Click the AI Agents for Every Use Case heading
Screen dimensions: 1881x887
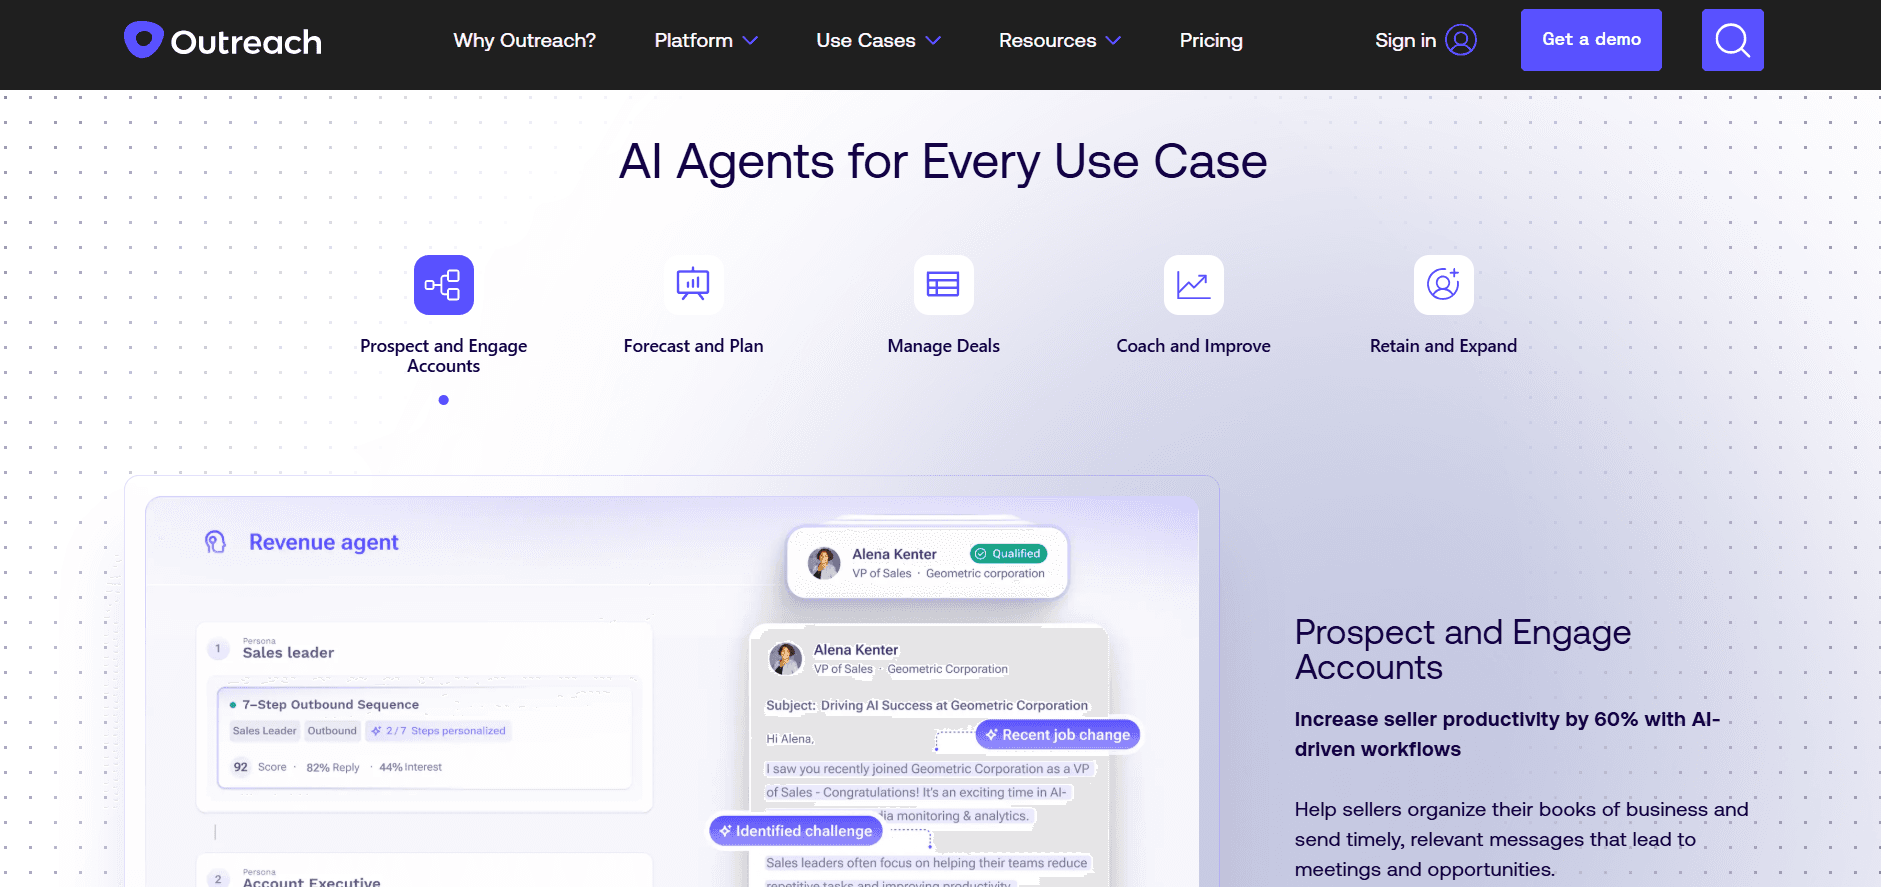(x=943, y=161)
